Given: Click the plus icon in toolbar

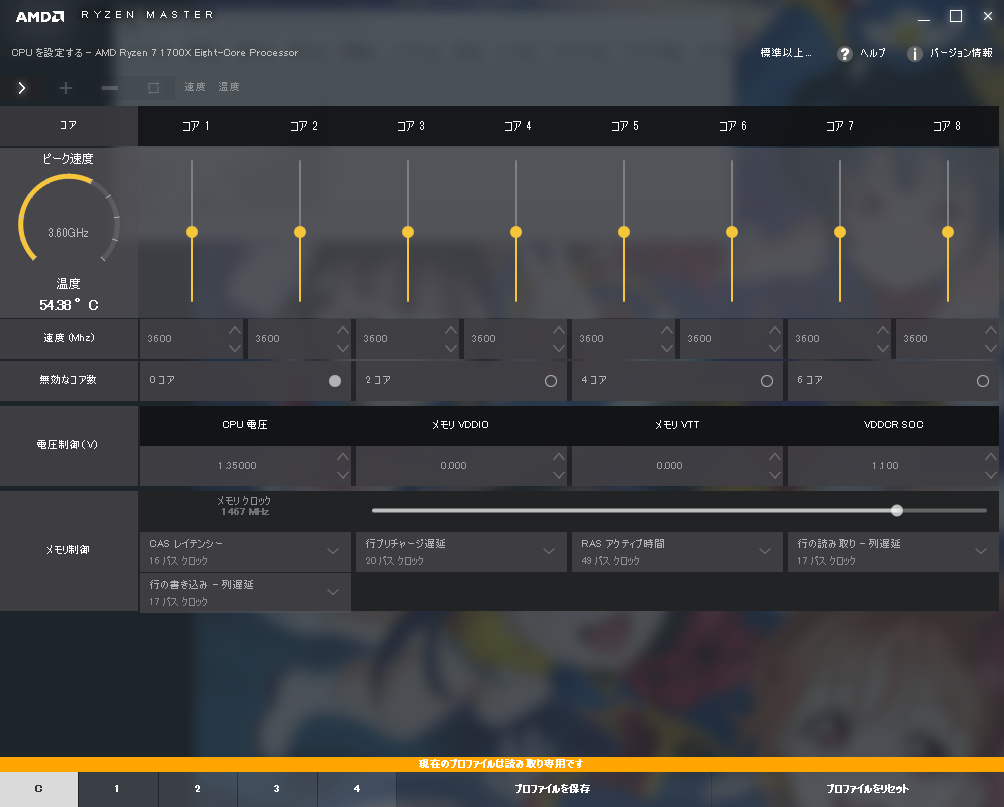Looking at the screenshot, I should [x=65, y=88].
